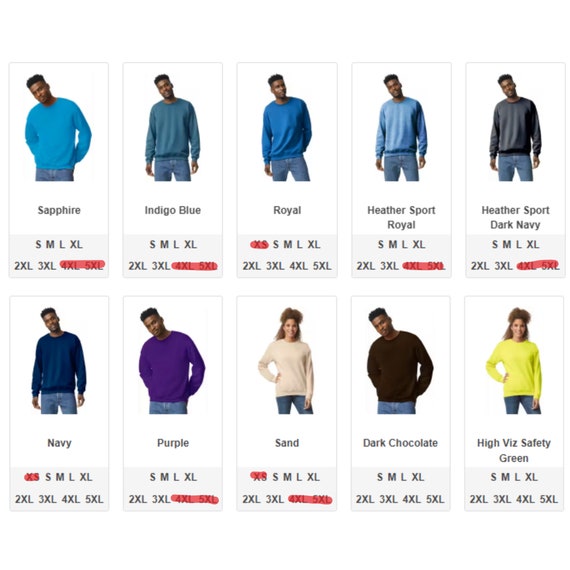The image size is (570, 570).
Task: Click the Sapphire color name link
Action: point(59,210)
